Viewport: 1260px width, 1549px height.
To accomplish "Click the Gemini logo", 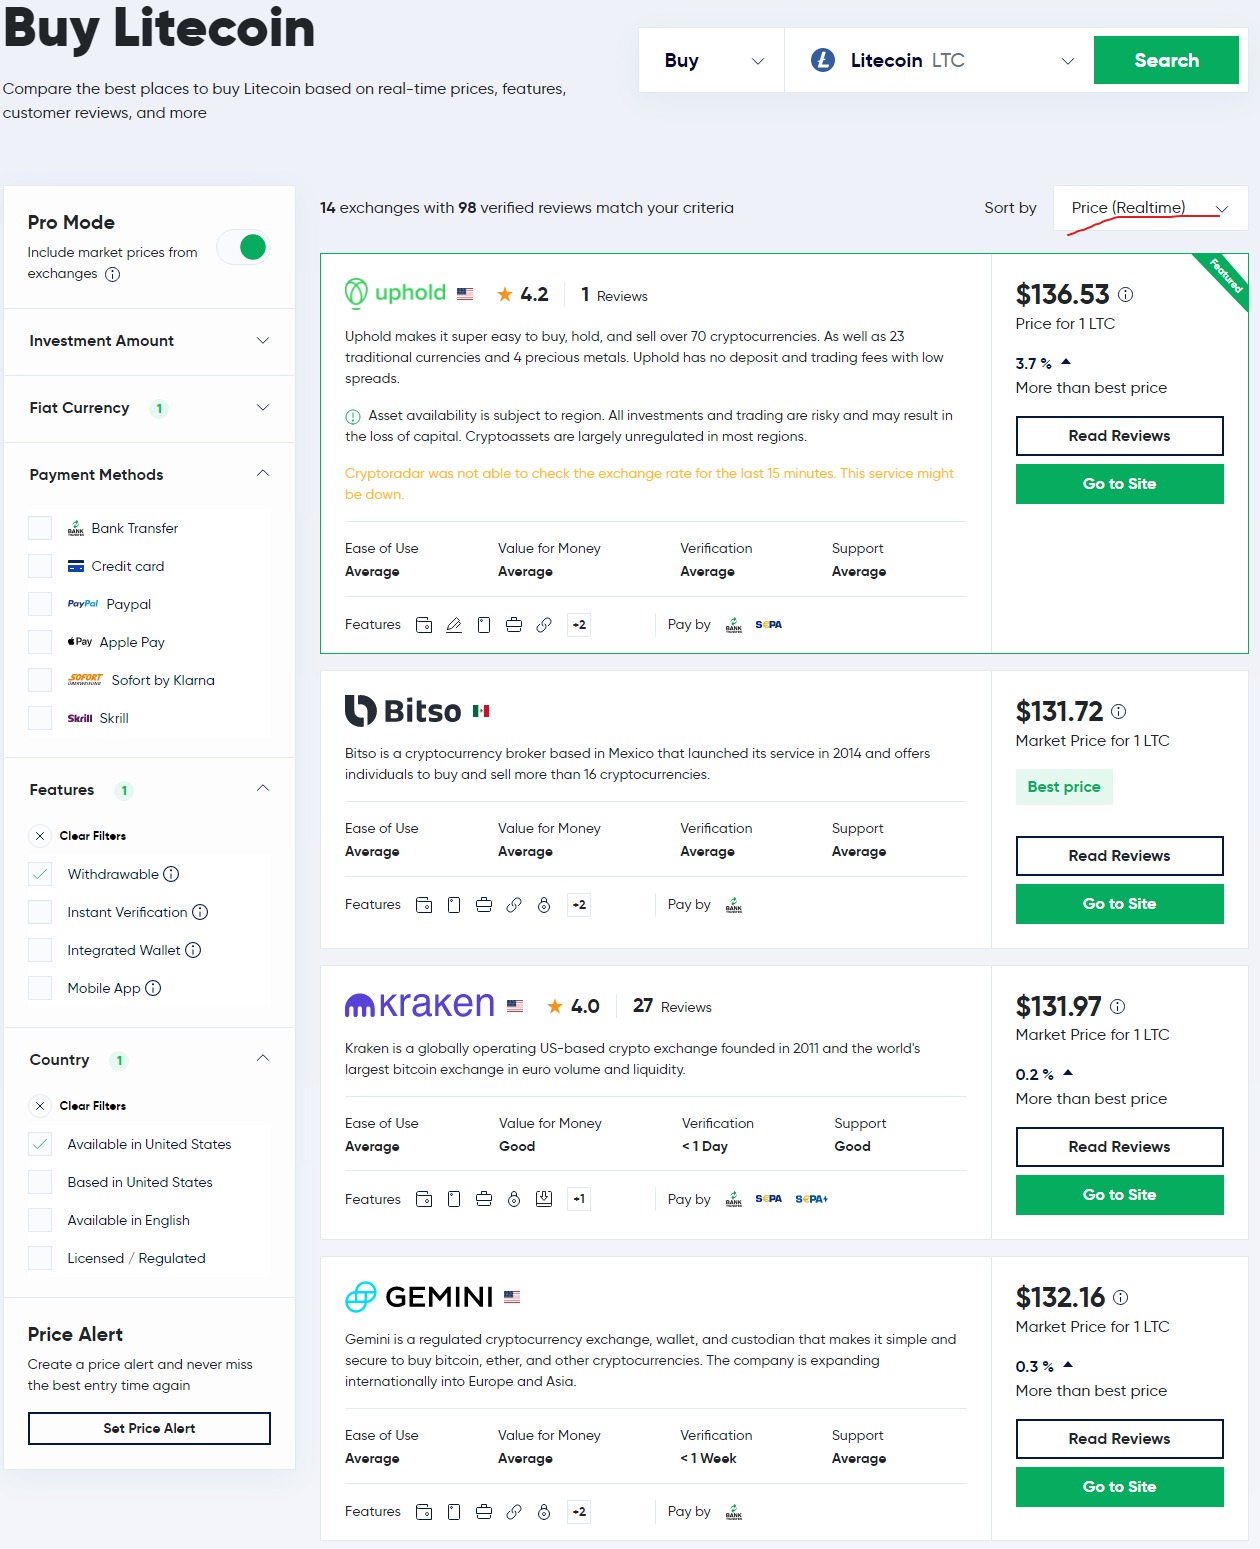I will tap(419, 1297).
